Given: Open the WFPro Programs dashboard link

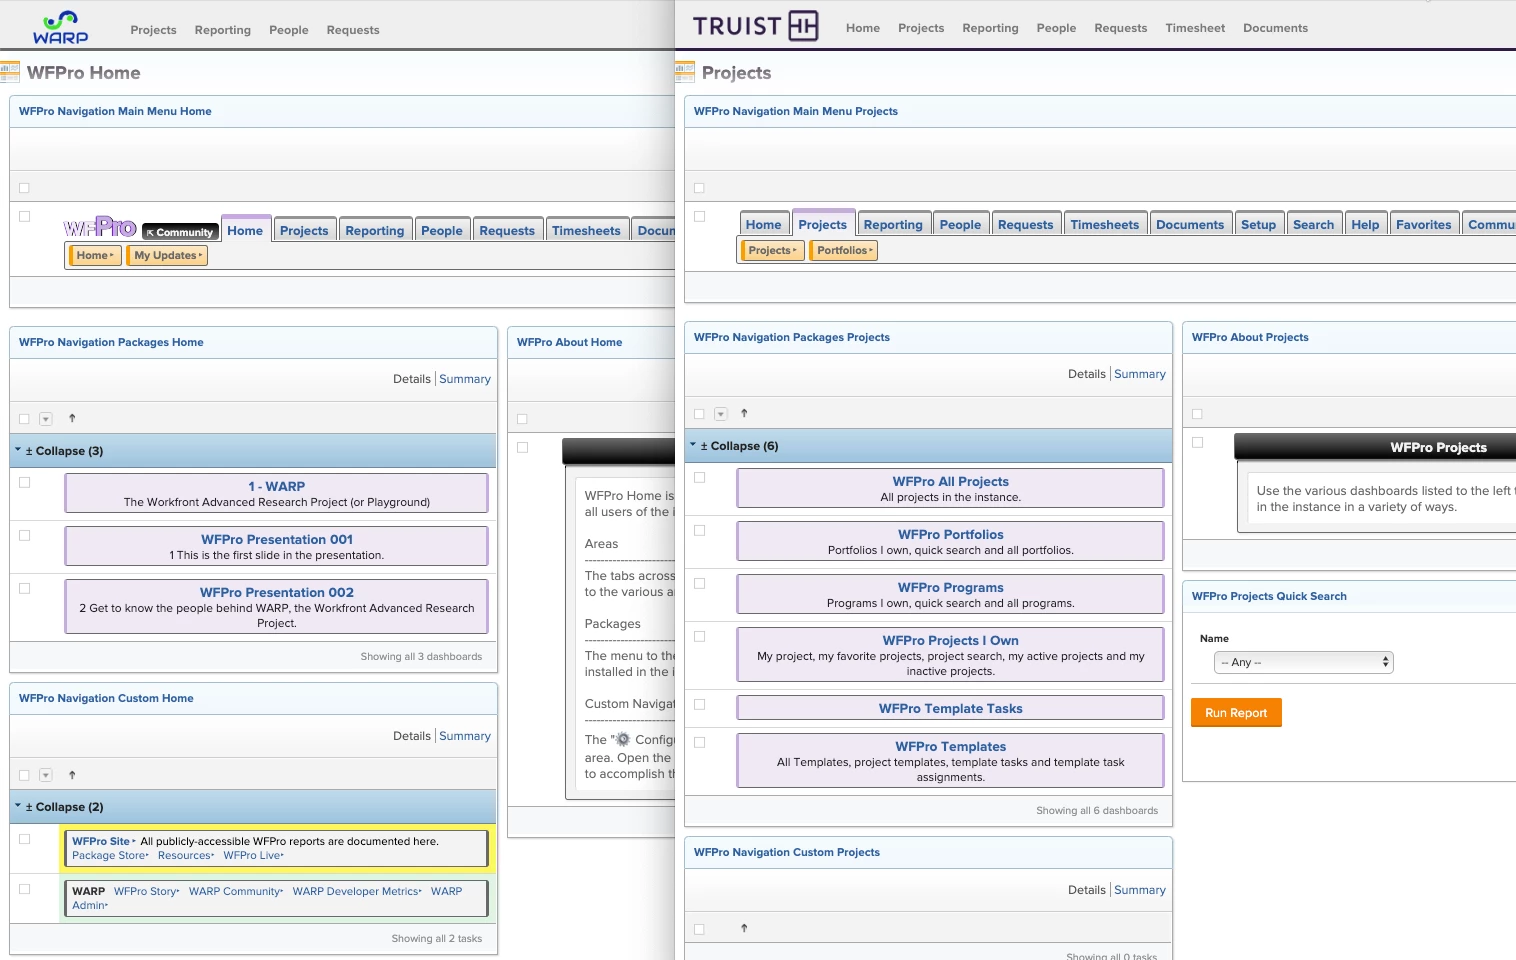Looking at the screenshot, I should click(950, 587).
